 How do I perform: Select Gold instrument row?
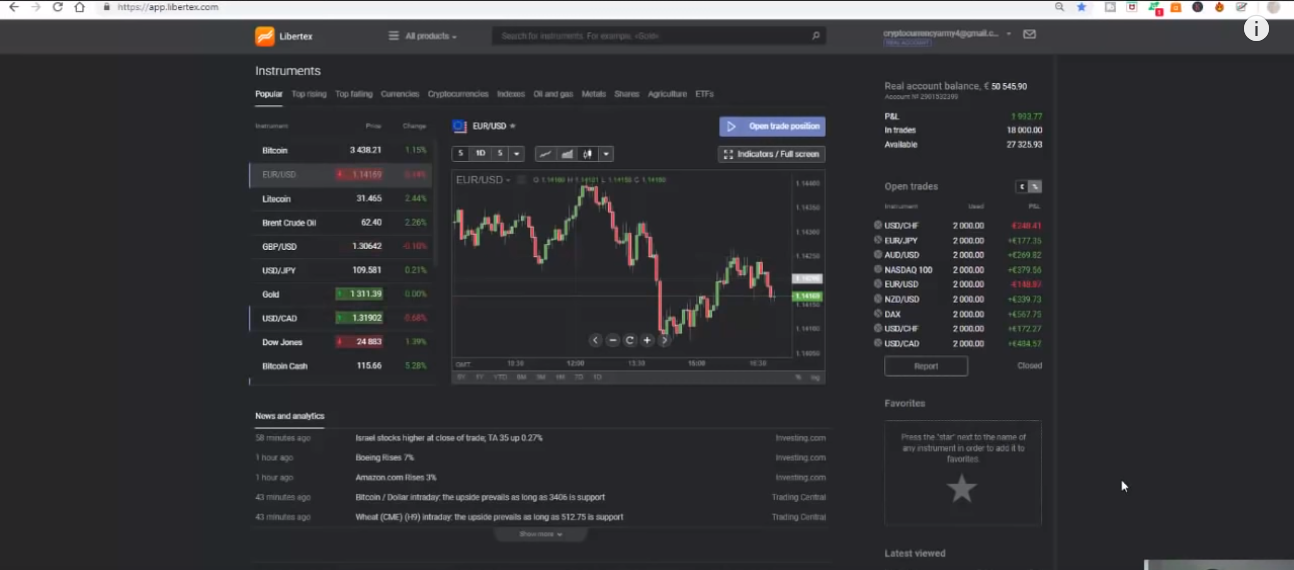point(341,294)
